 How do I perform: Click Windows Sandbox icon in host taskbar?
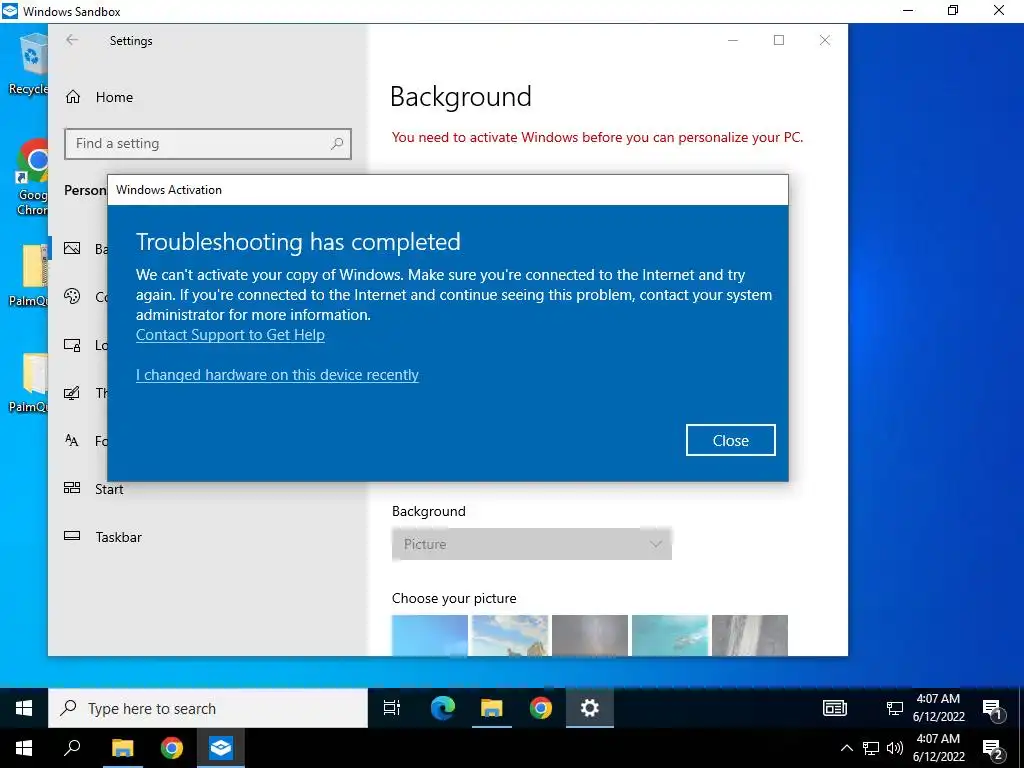point(221,748)
